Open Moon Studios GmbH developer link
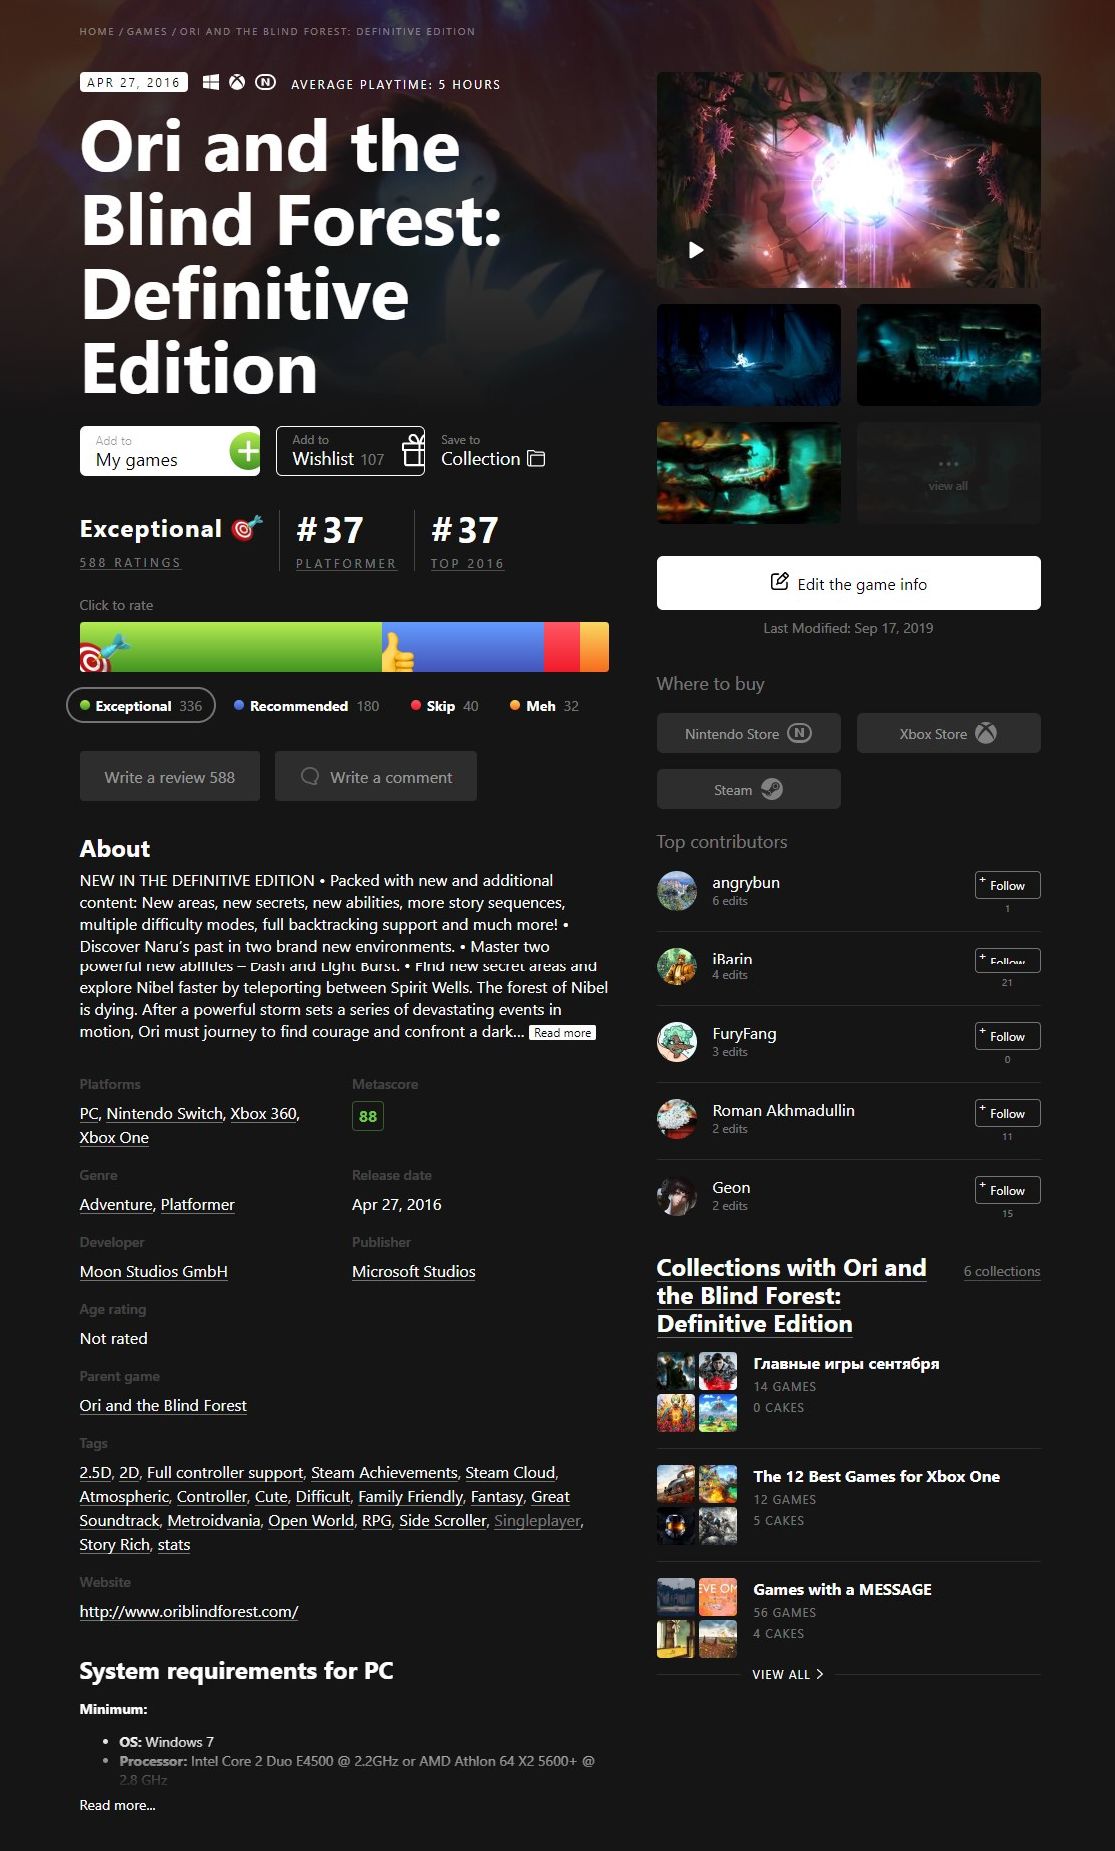1115x1851 pixels. 153,1271
